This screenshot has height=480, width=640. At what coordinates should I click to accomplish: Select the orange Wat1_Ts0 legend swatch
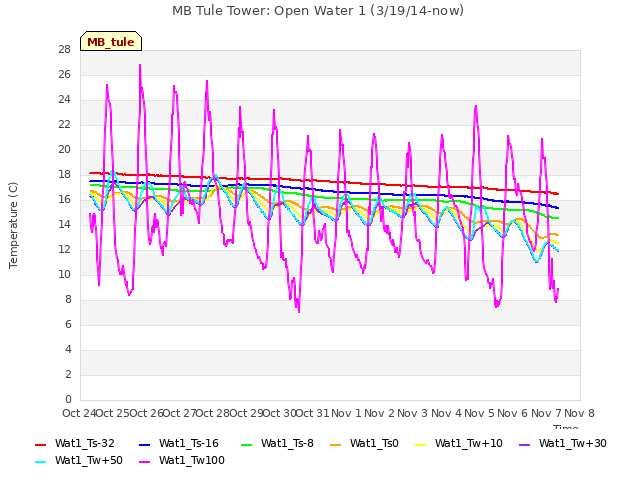click(x=336, y=444)
